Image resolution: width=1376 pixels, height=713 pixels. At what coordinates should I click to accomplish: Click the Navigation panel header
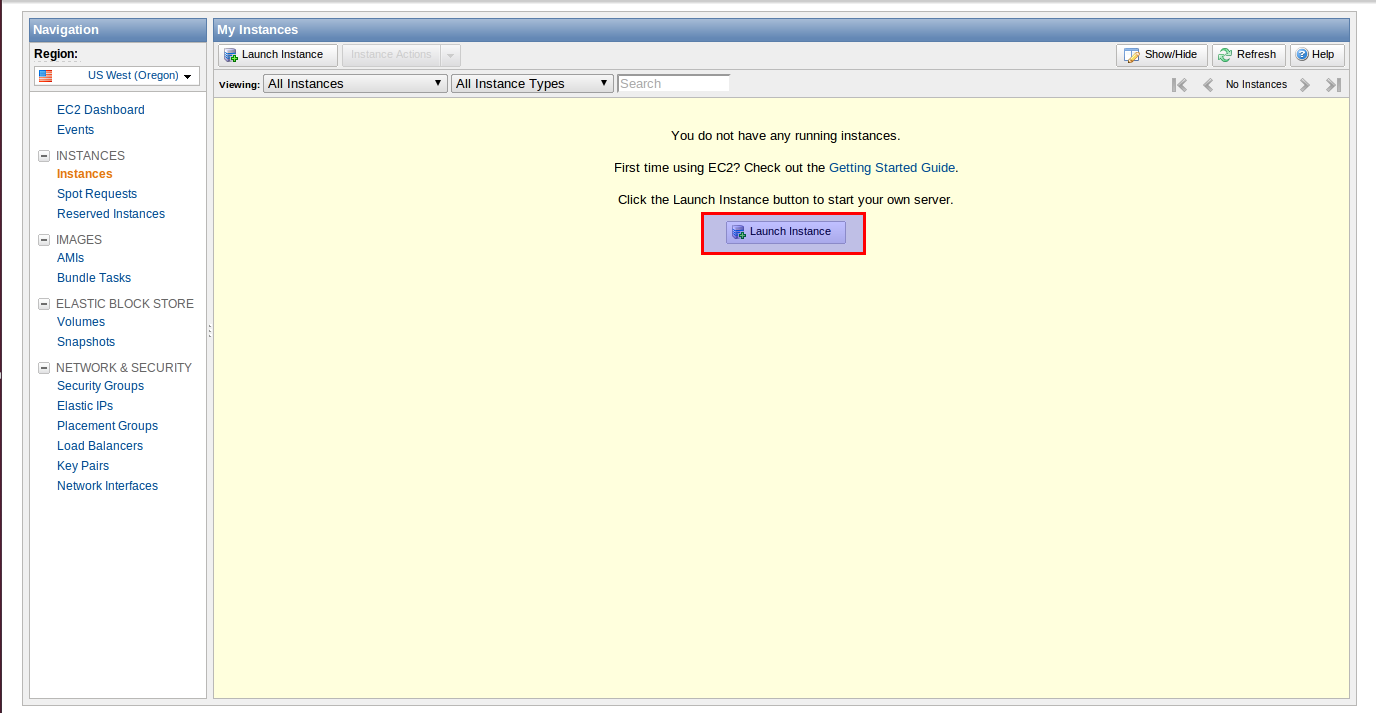(x=118, y=30)
